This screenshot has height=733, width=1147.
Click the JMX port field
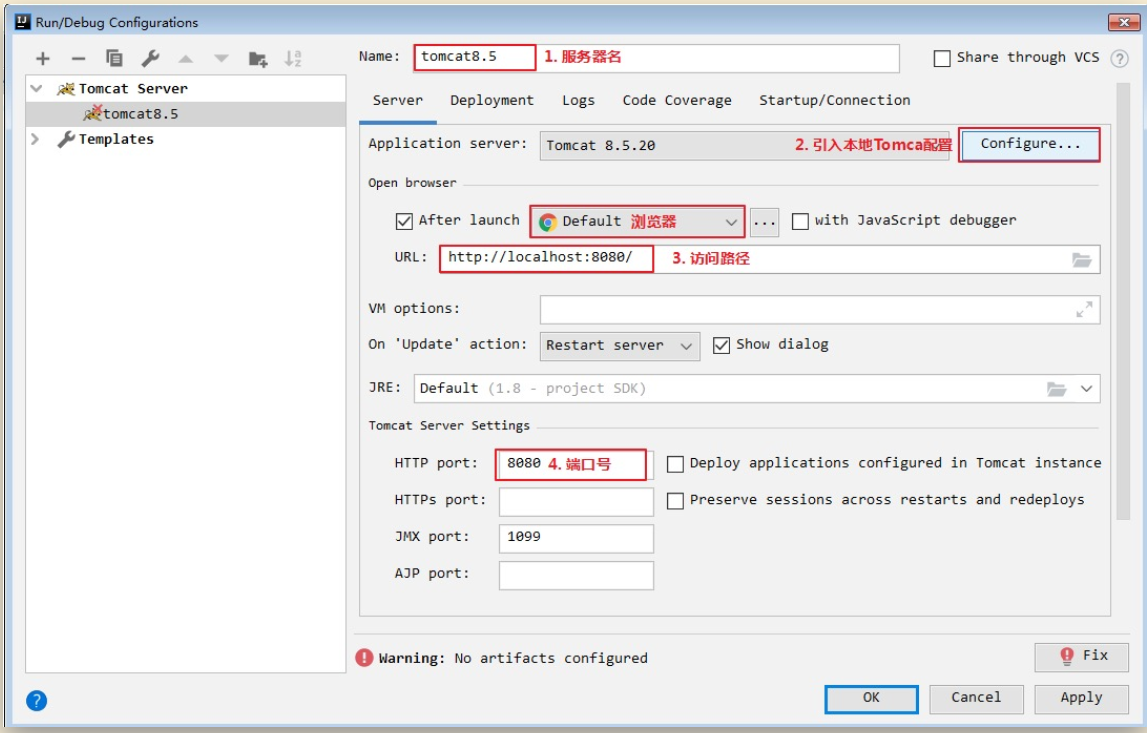[x=576, y=538]
